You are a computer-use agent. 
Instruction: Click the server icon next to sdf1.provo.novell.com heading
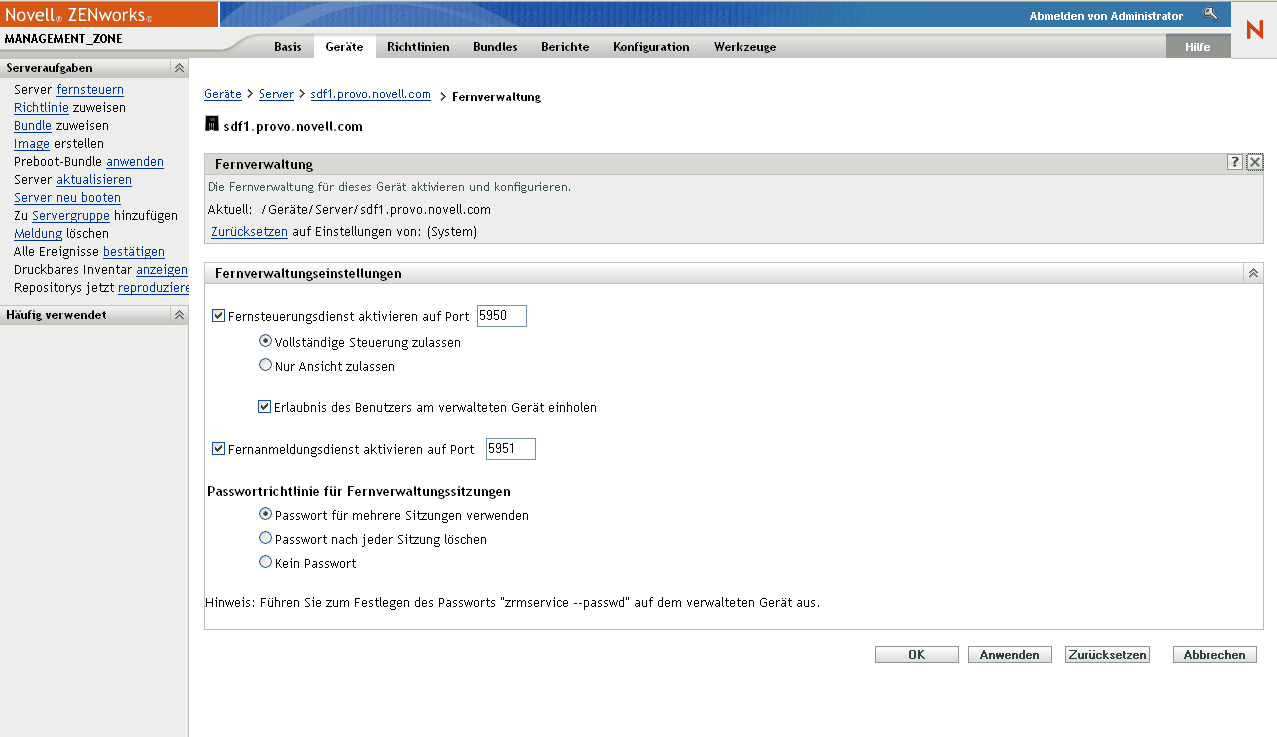(211, 125)
